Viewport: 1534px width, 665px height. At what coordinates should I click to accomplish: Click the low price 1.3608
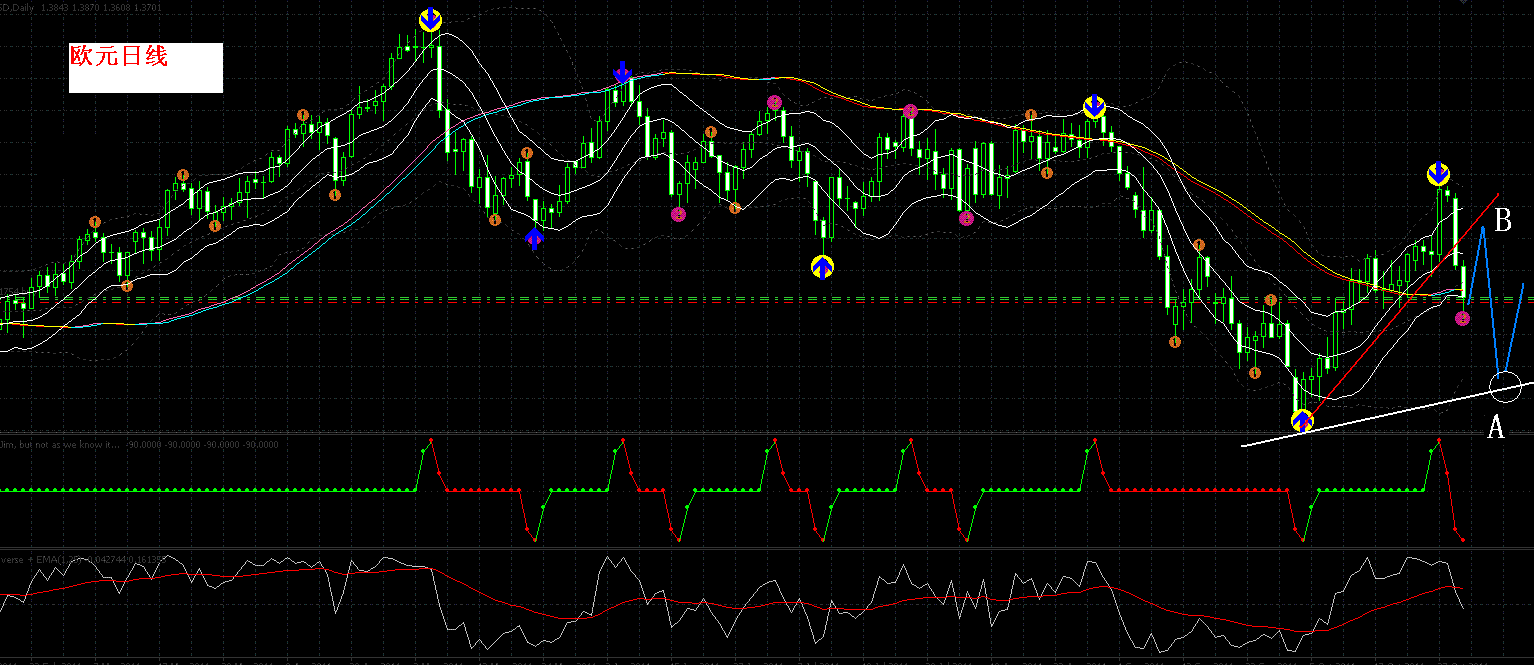pos(117,8)
